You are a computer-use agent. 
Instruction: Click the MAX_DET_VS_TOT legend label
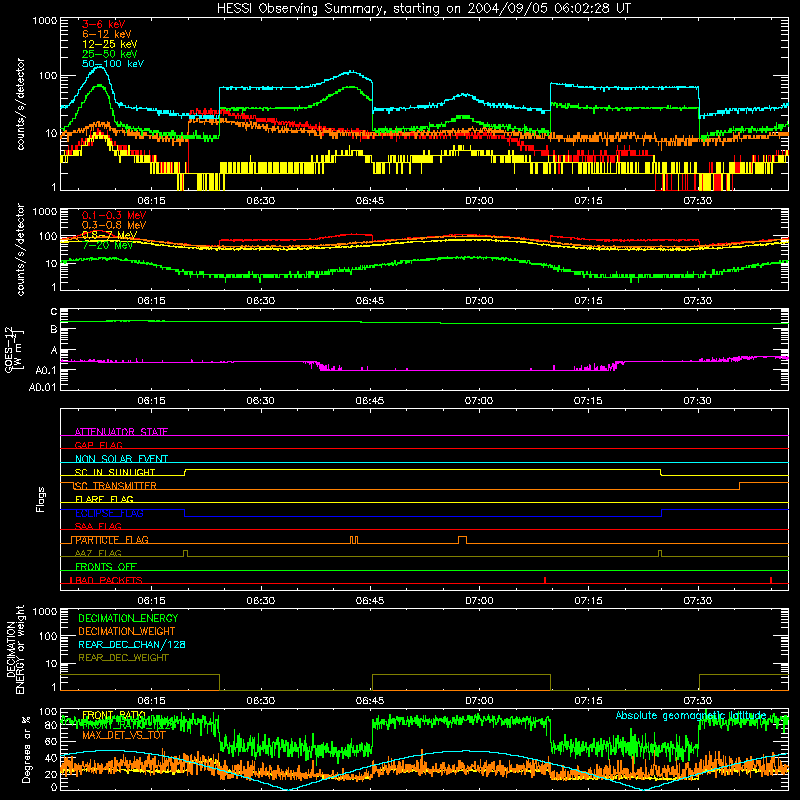point(124,735)
